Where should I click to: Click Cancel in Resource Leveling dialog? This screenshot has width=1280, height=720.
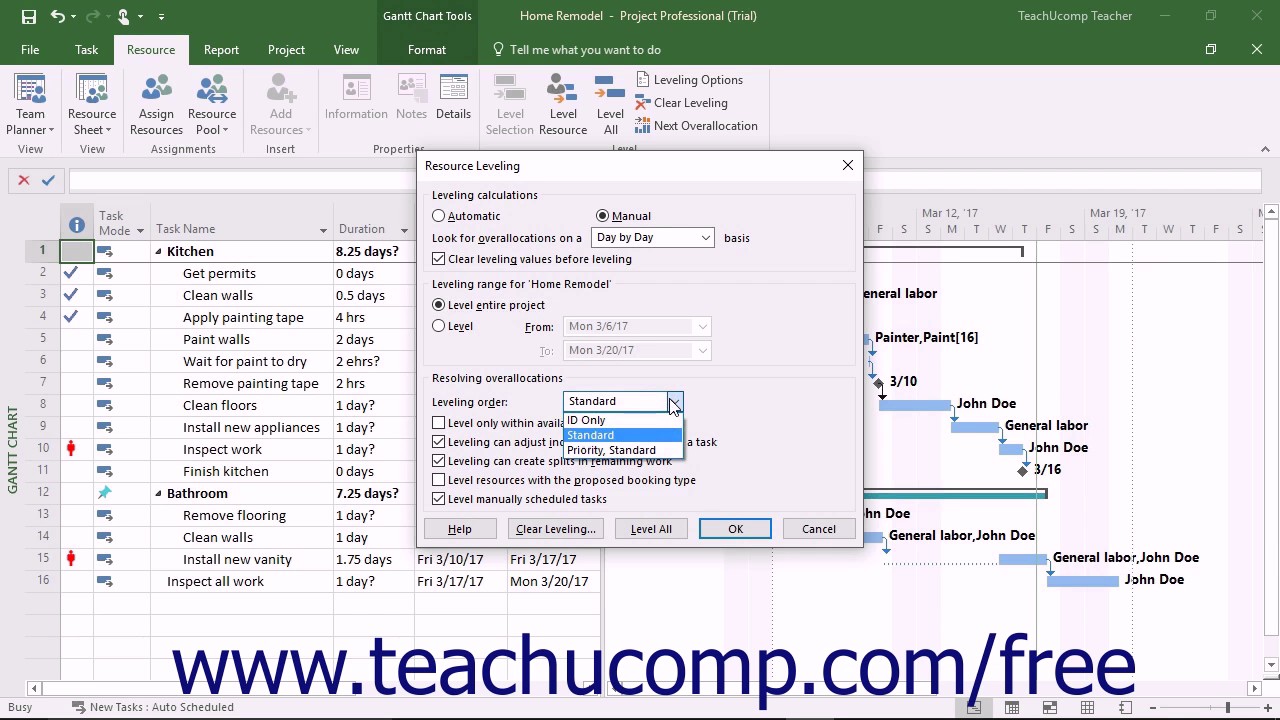click(819, 529)
